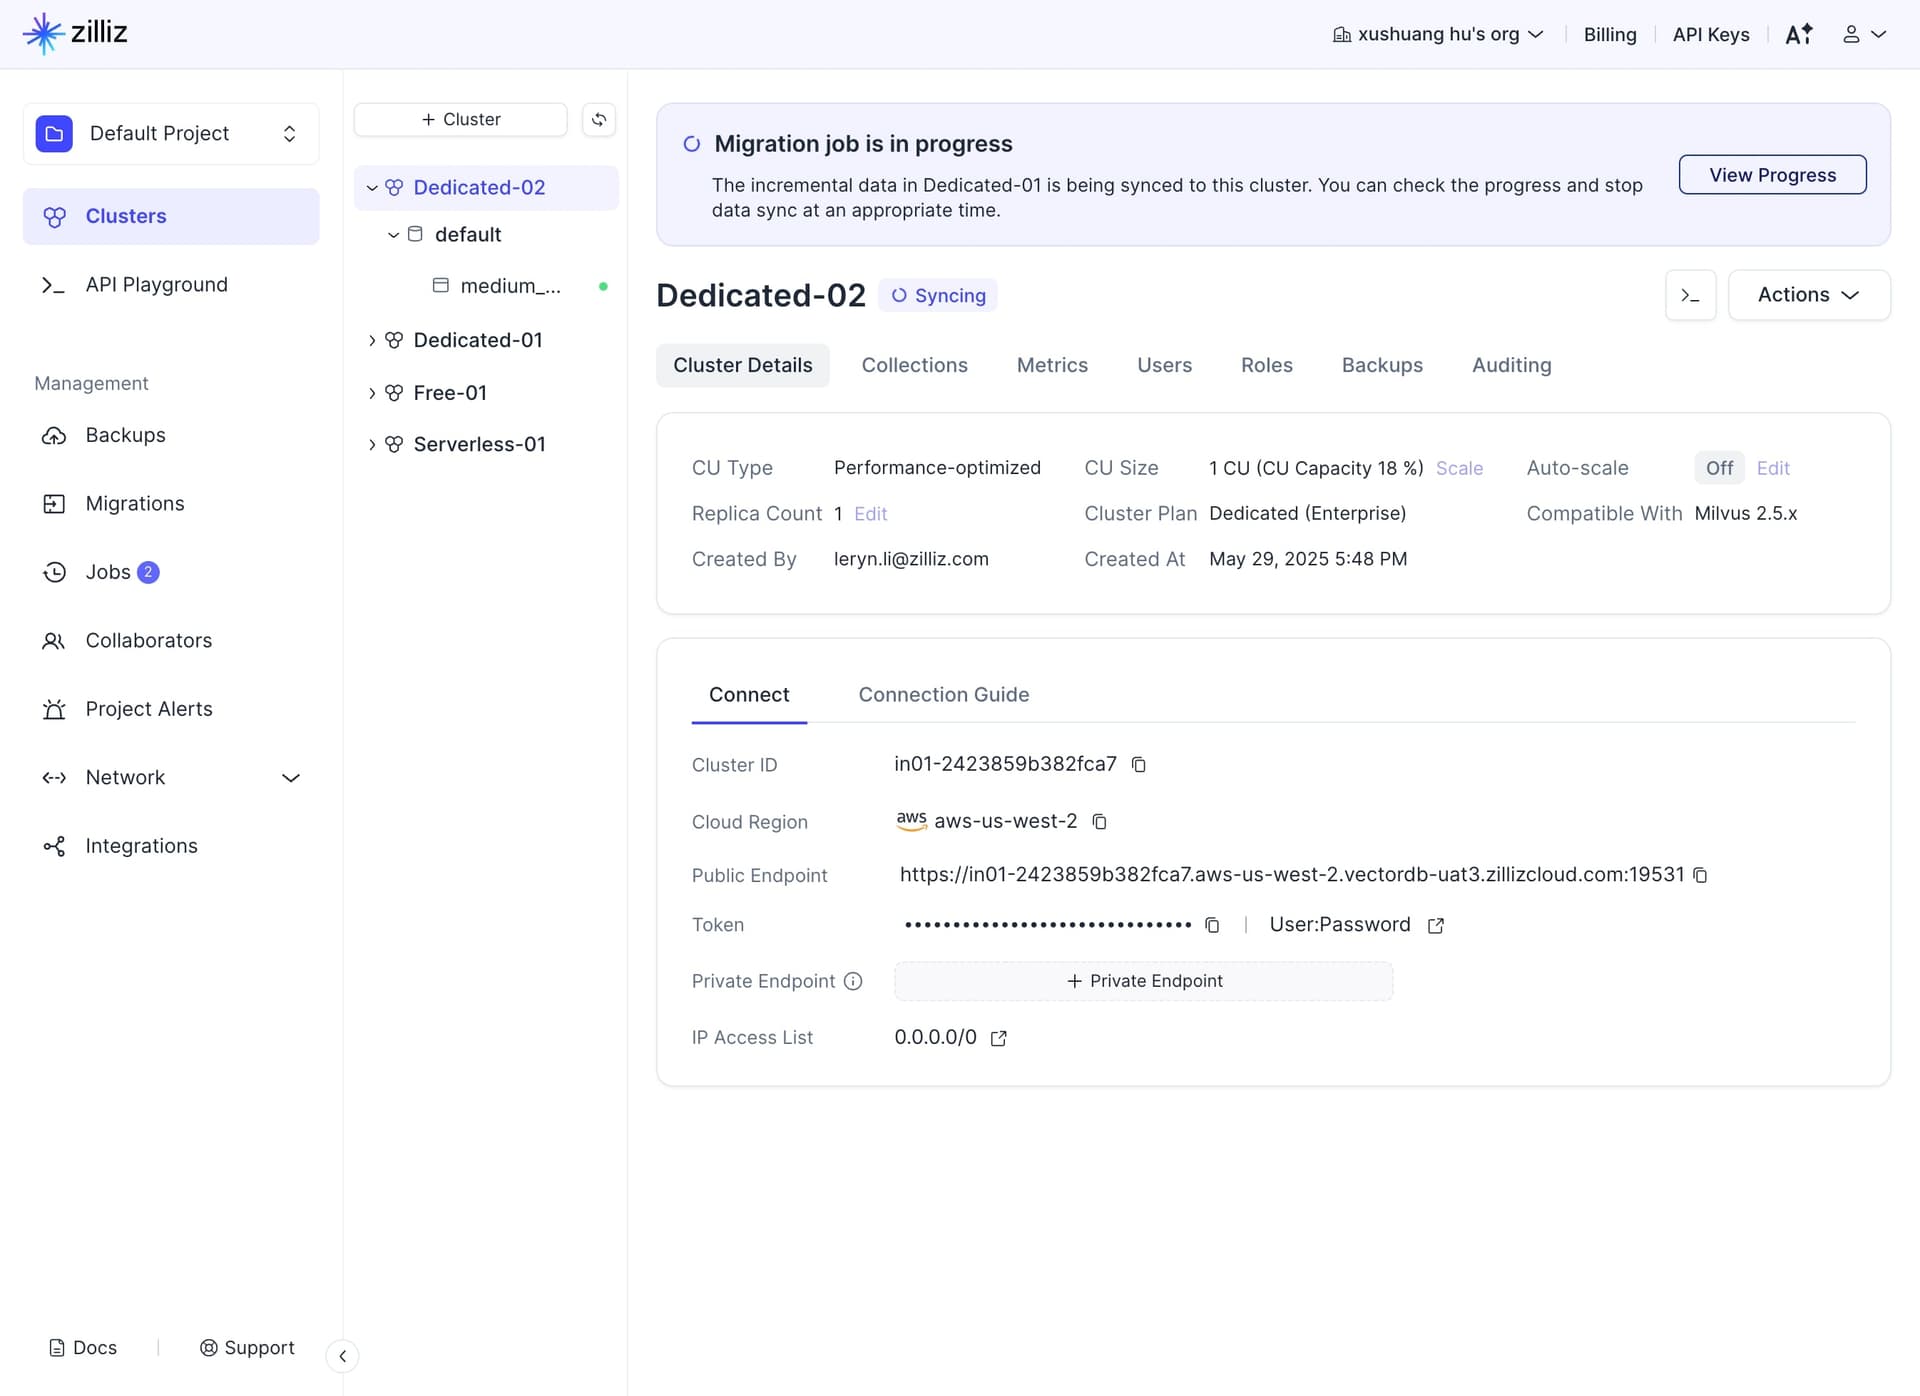This screenshot has width=1920, height=1396.
Task: Open the Jobs page
Action: pyautogui.click(x=171, y=572)
